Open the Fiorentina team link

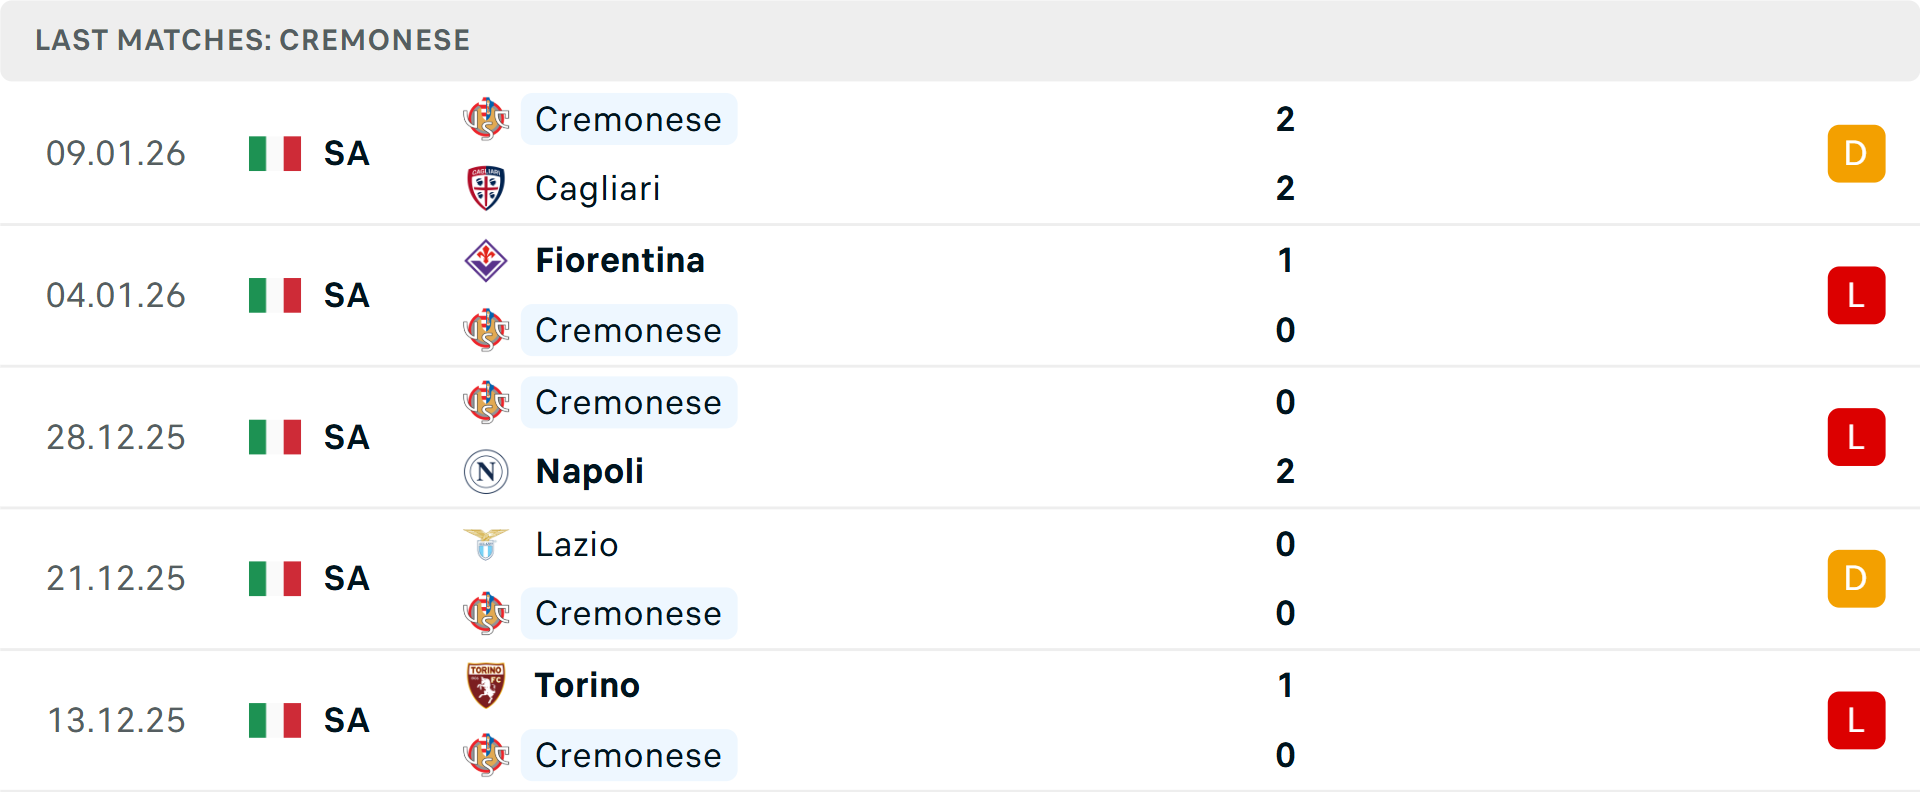(x=620, y=260)
